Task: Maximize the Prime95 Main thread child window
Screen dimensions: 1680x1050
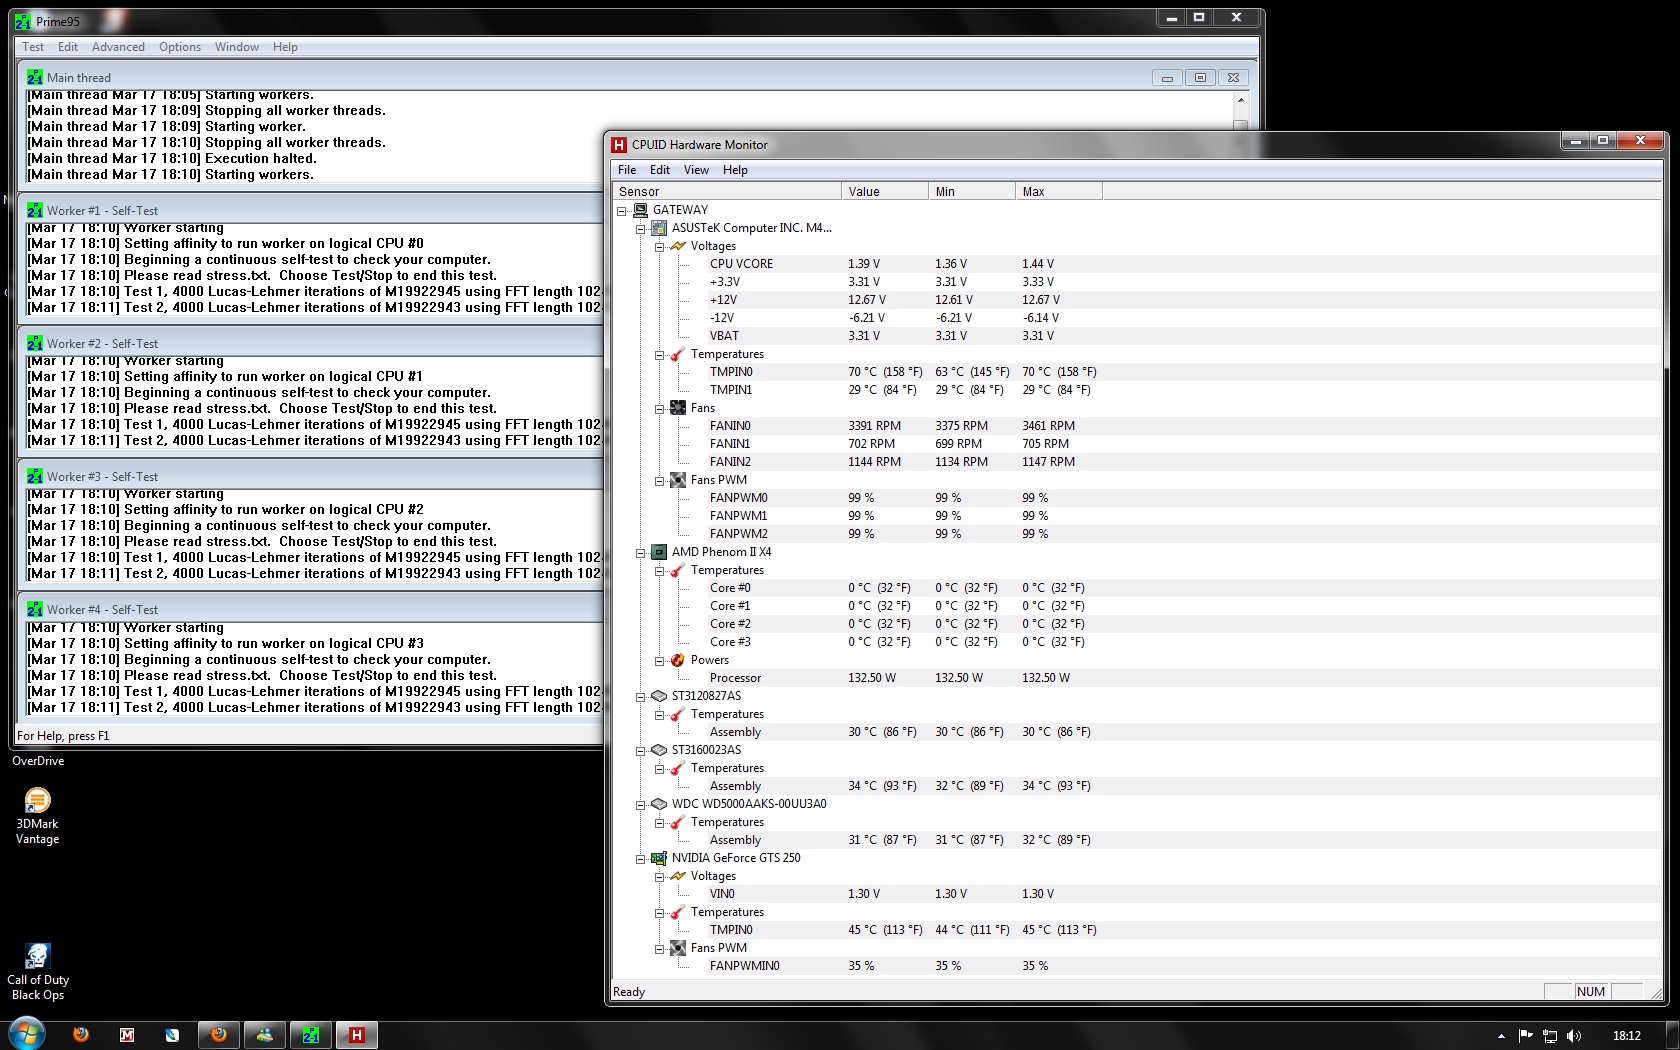Action: [1200, 78]
